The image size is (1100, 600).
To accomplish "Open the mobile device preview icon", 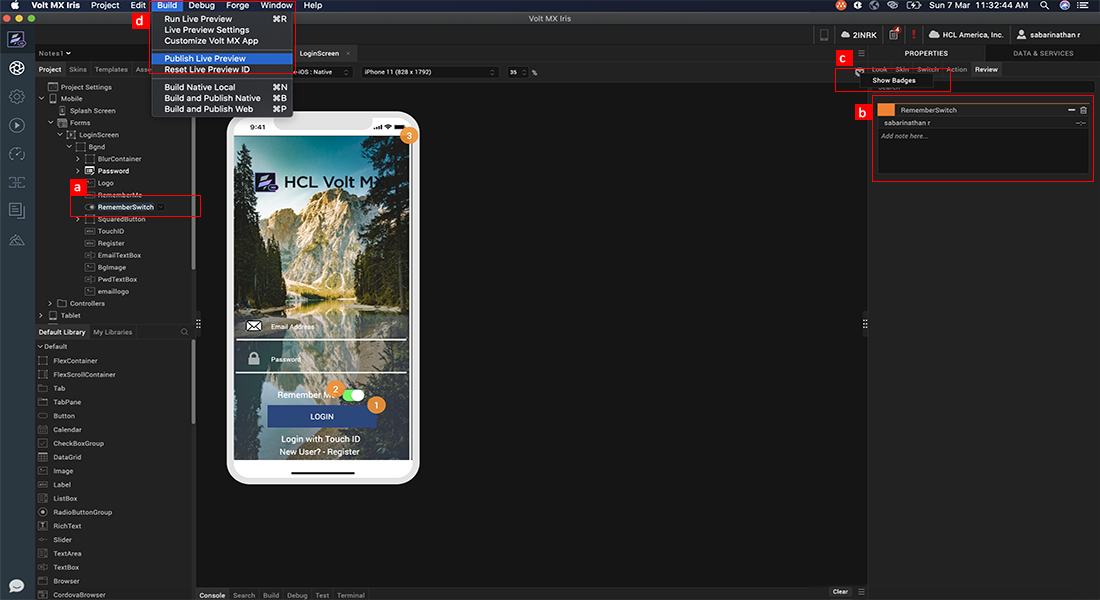I will click(x=824, y=34).
